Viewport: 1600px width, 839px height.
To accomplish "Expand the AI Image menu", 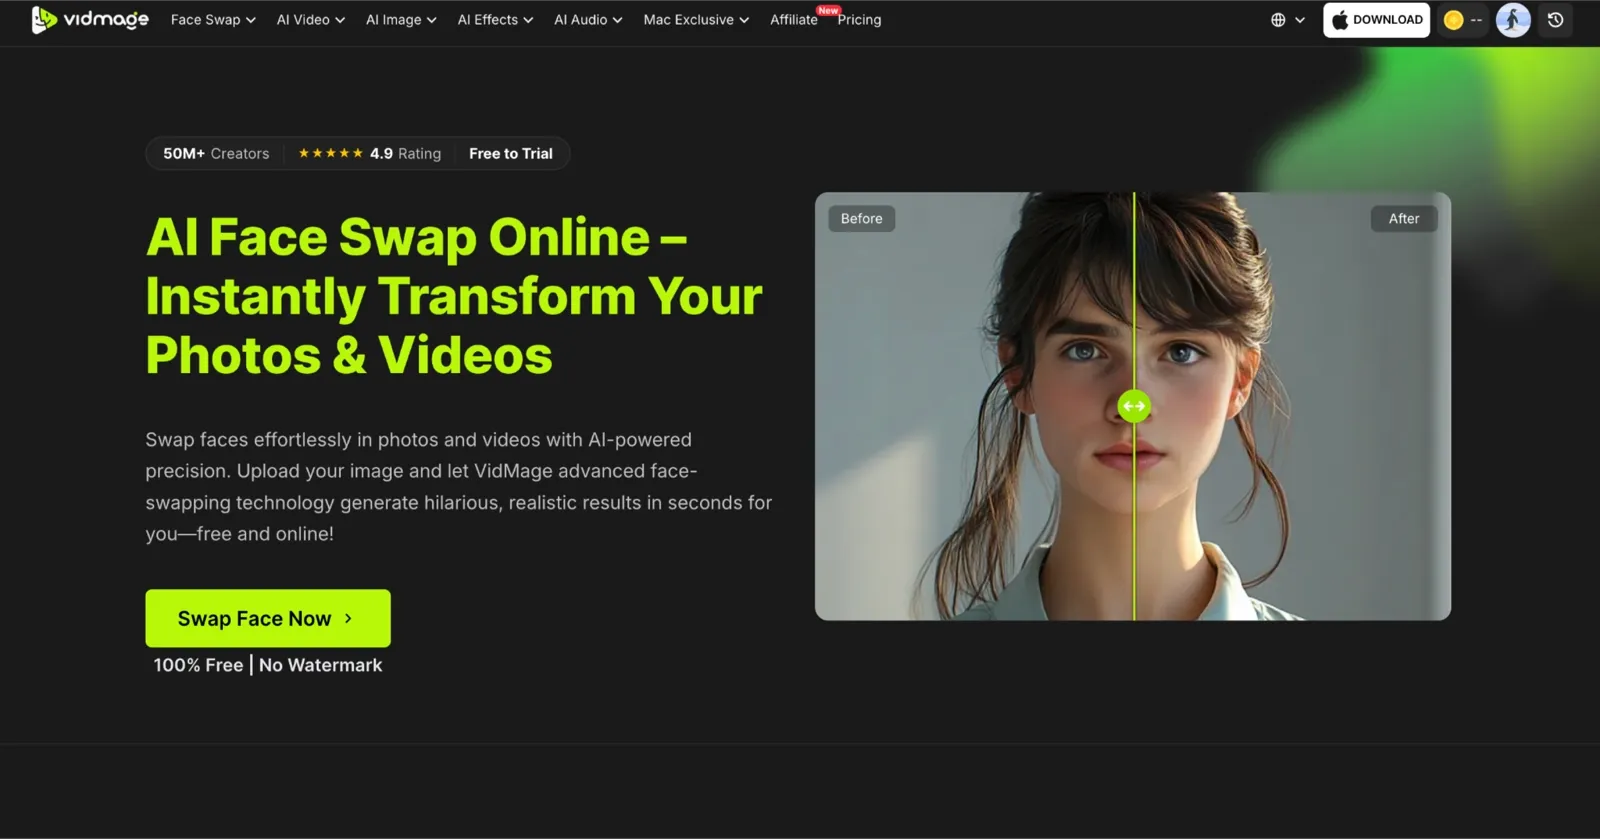I will 401,20.
